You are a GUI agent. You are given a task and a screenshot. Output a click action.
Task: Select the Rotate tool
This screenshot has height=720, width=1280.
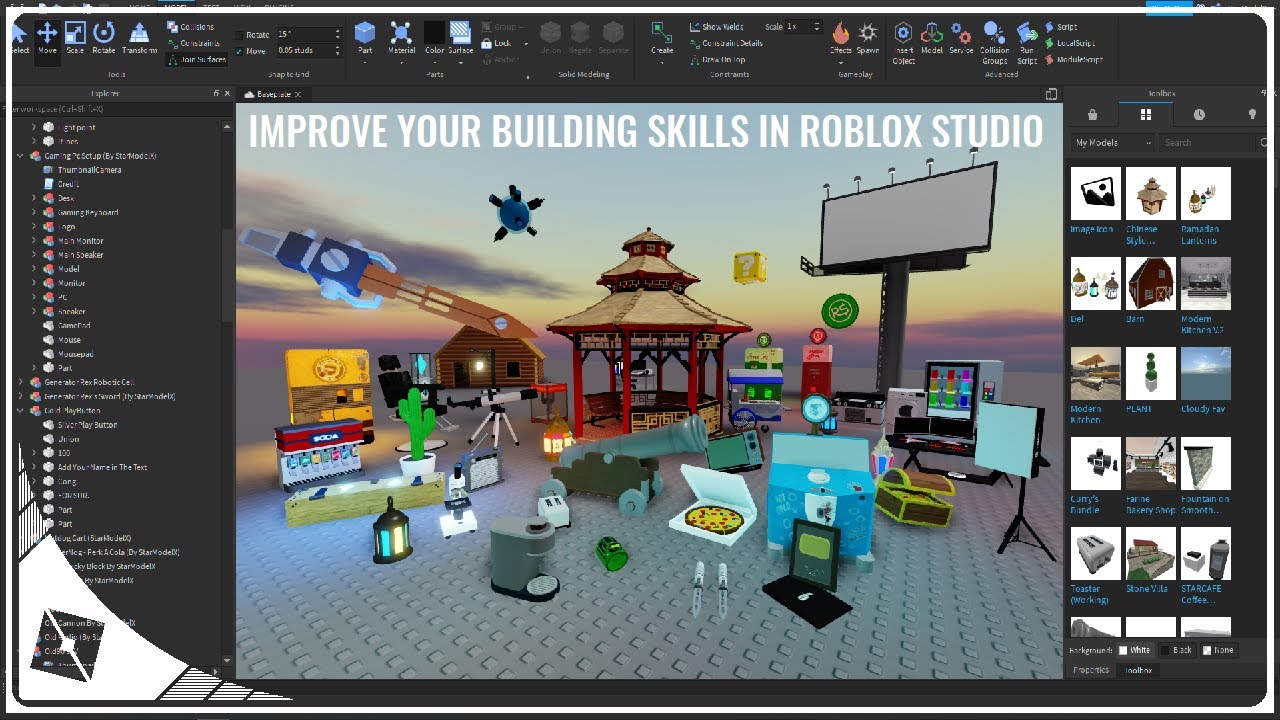pyautogui.click(x=104, y=39)
